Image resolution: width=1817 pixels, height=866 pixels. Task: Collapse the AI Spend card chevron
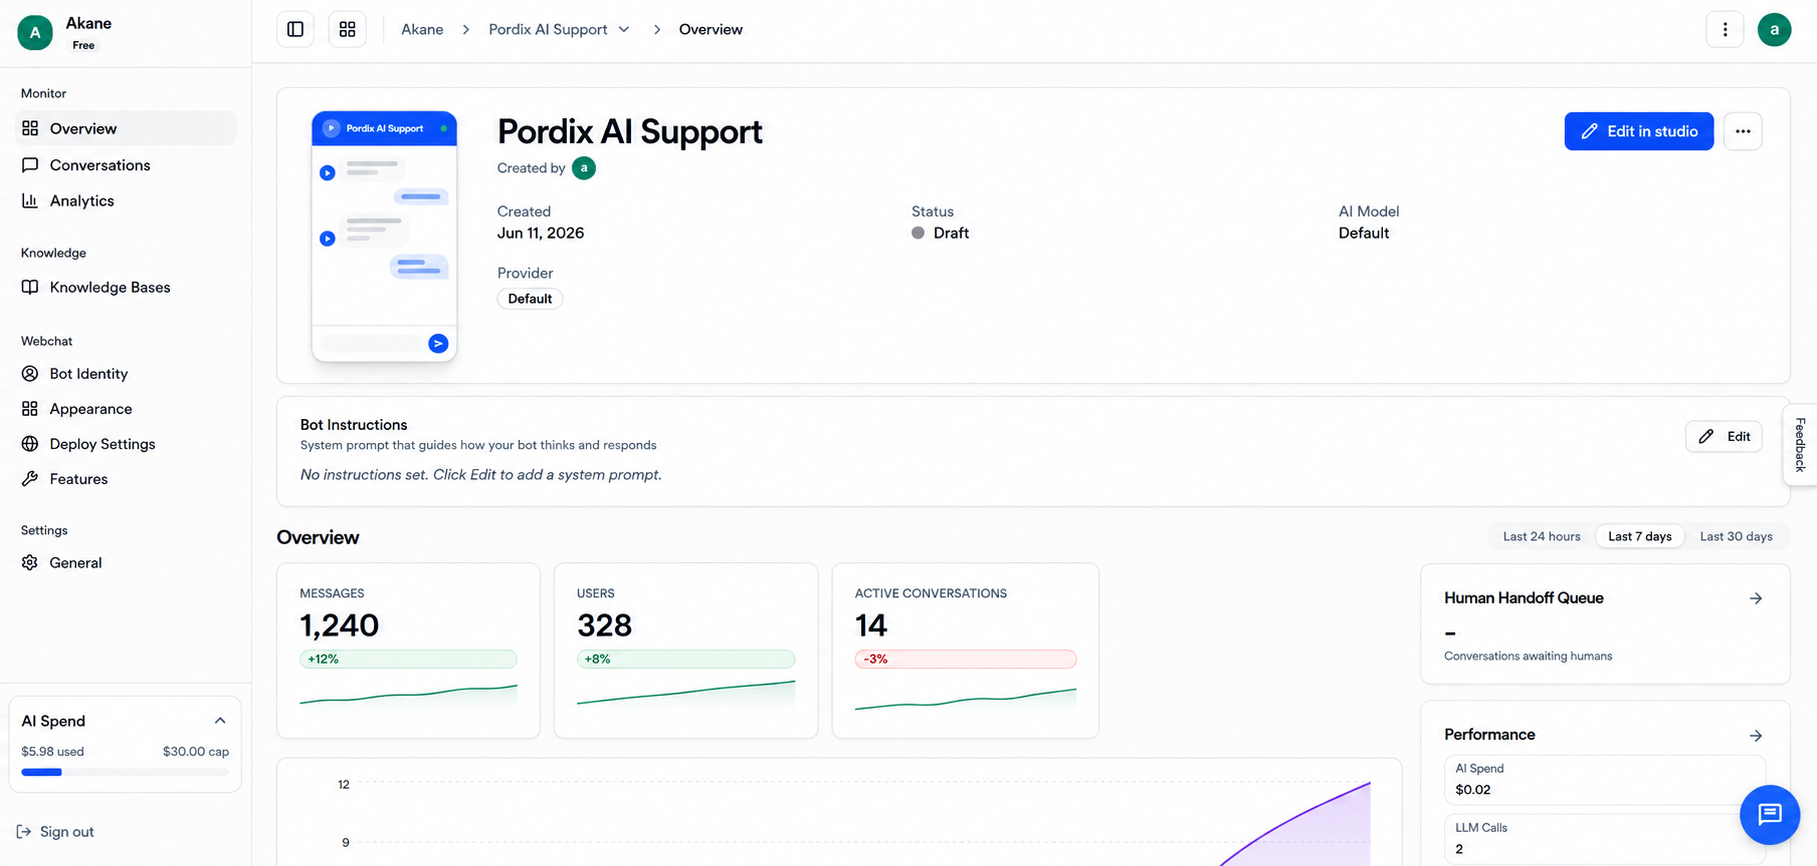220,721
